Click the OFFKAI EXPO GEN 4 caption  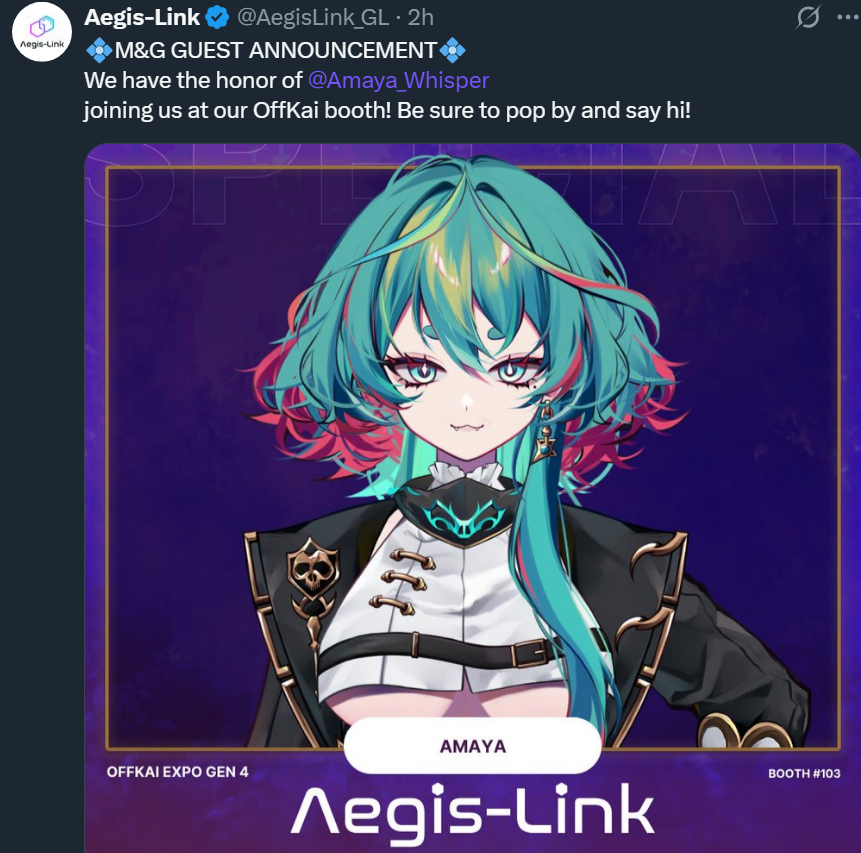[x=177, y=772]
